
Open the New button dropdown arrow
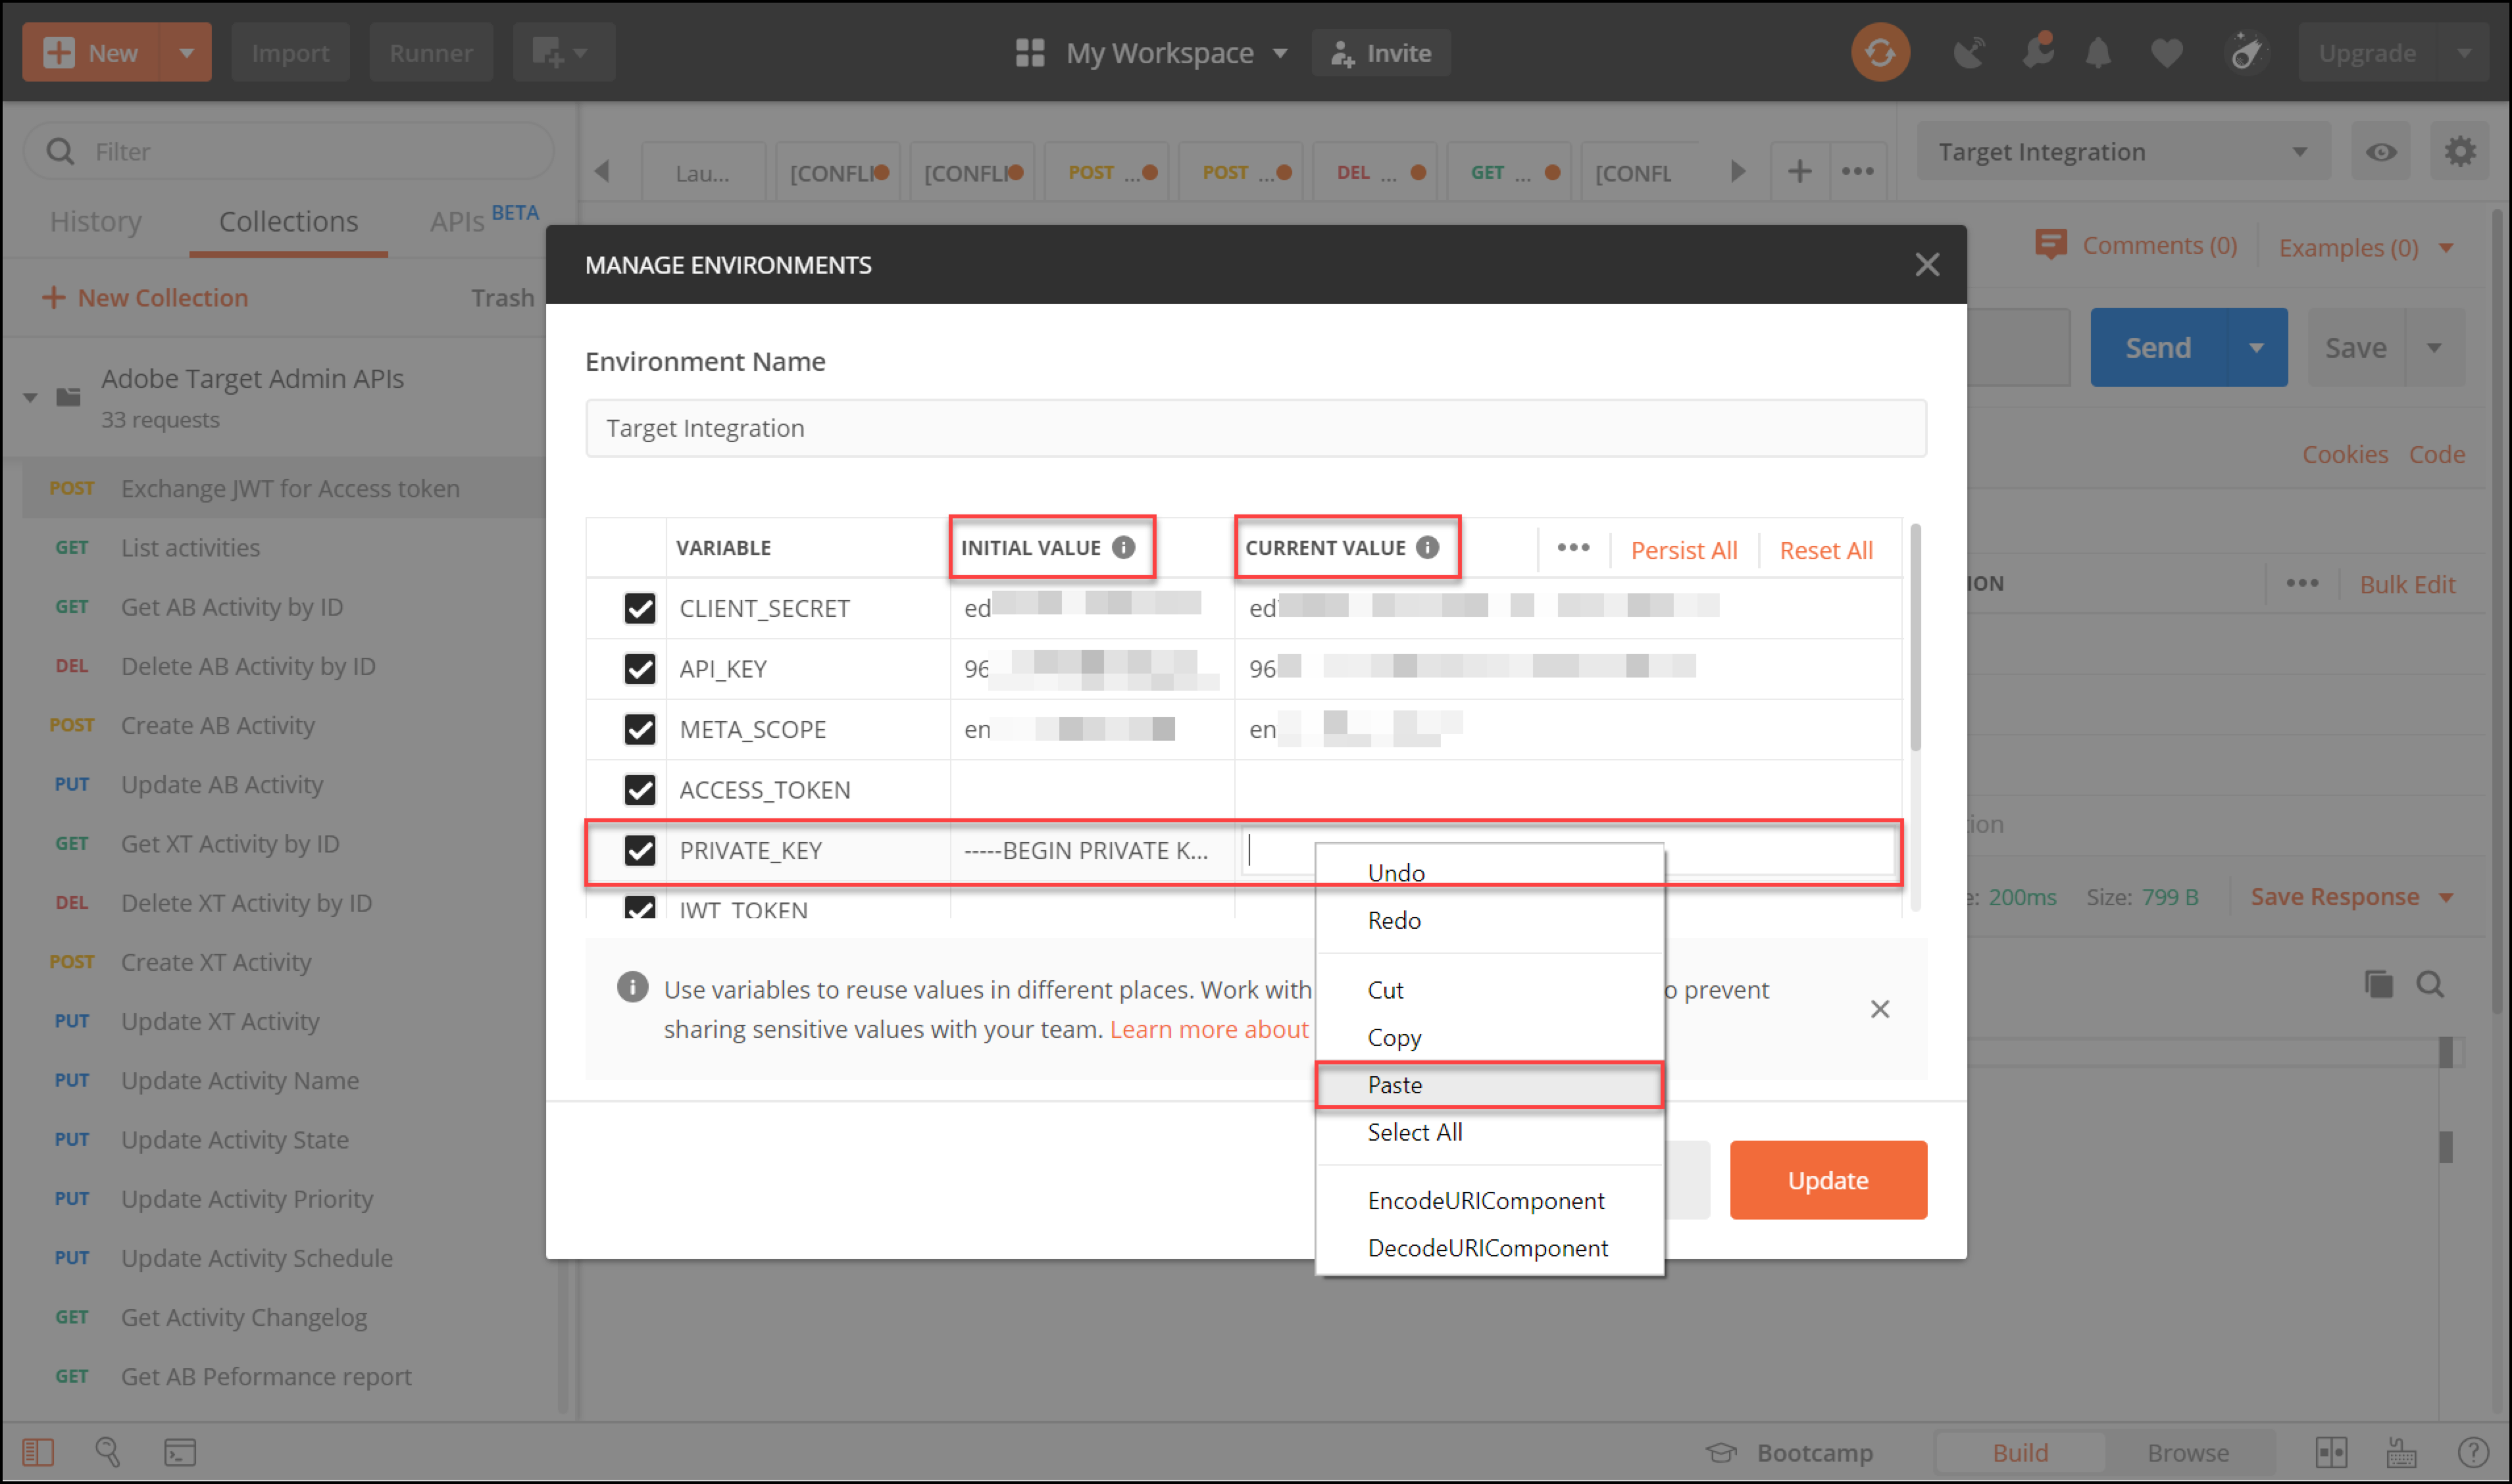pos(186,52)
